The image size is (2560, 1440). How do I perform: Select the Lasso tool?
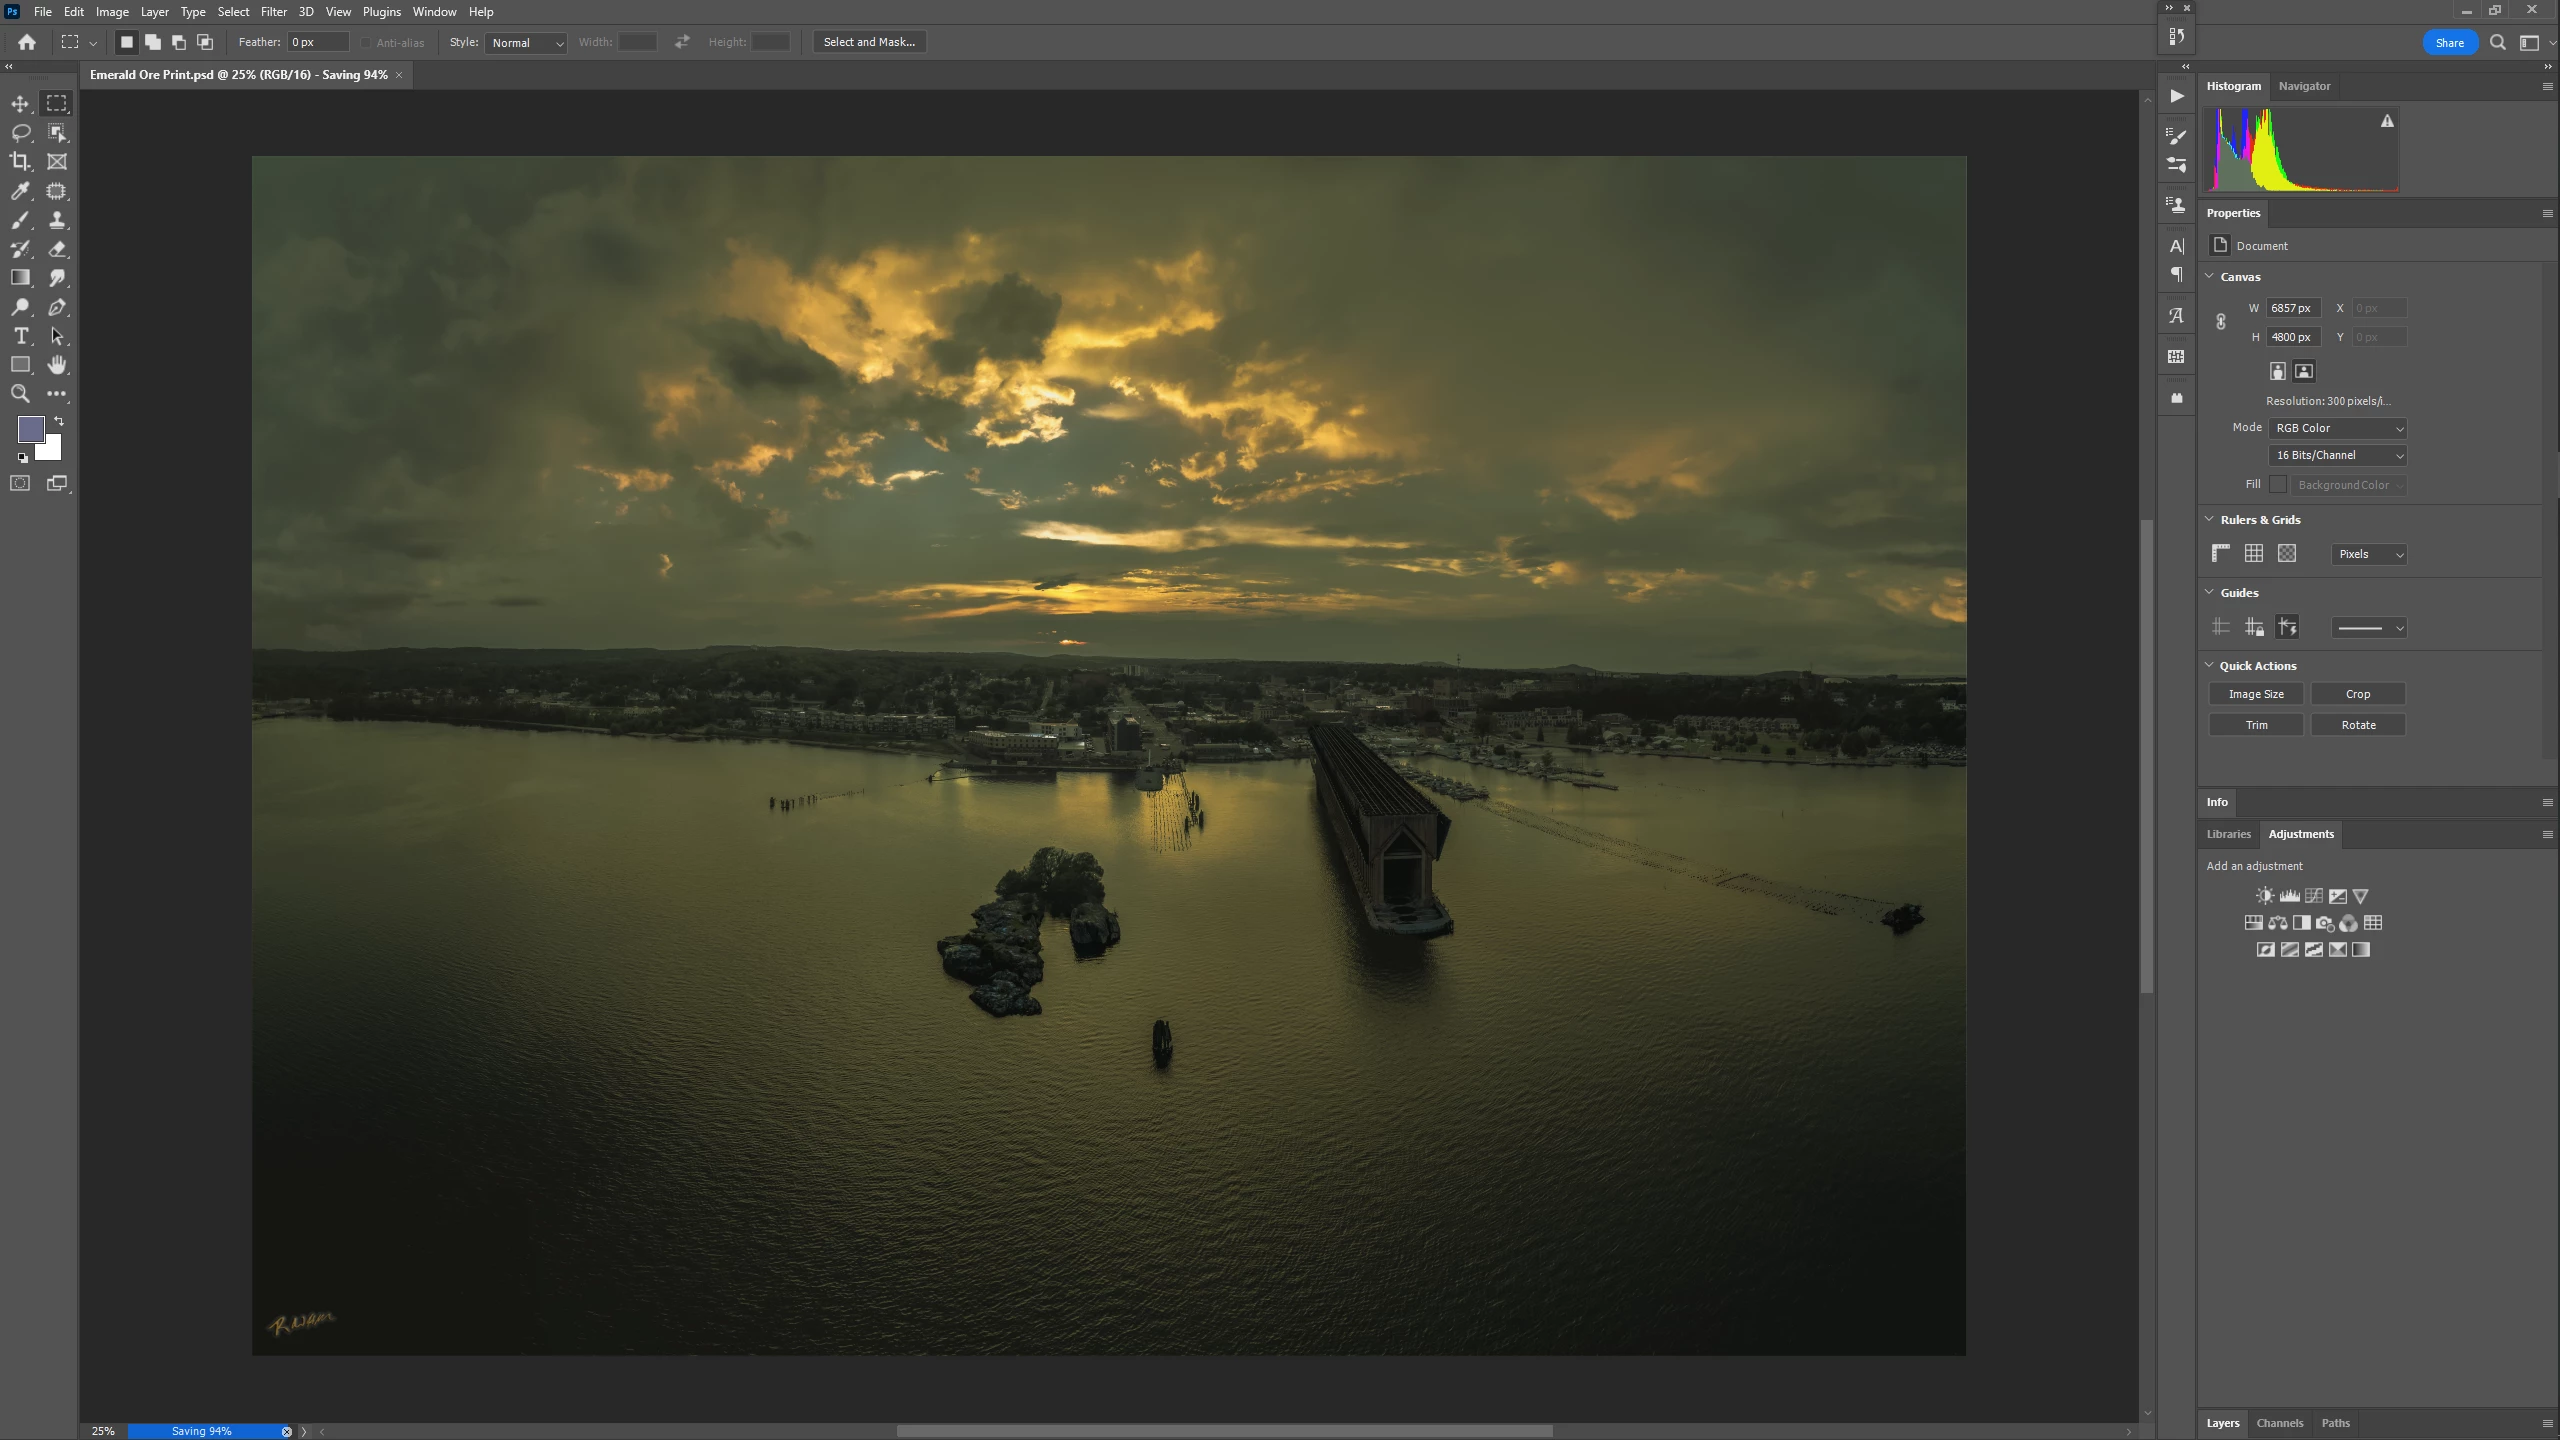(20, 132)
